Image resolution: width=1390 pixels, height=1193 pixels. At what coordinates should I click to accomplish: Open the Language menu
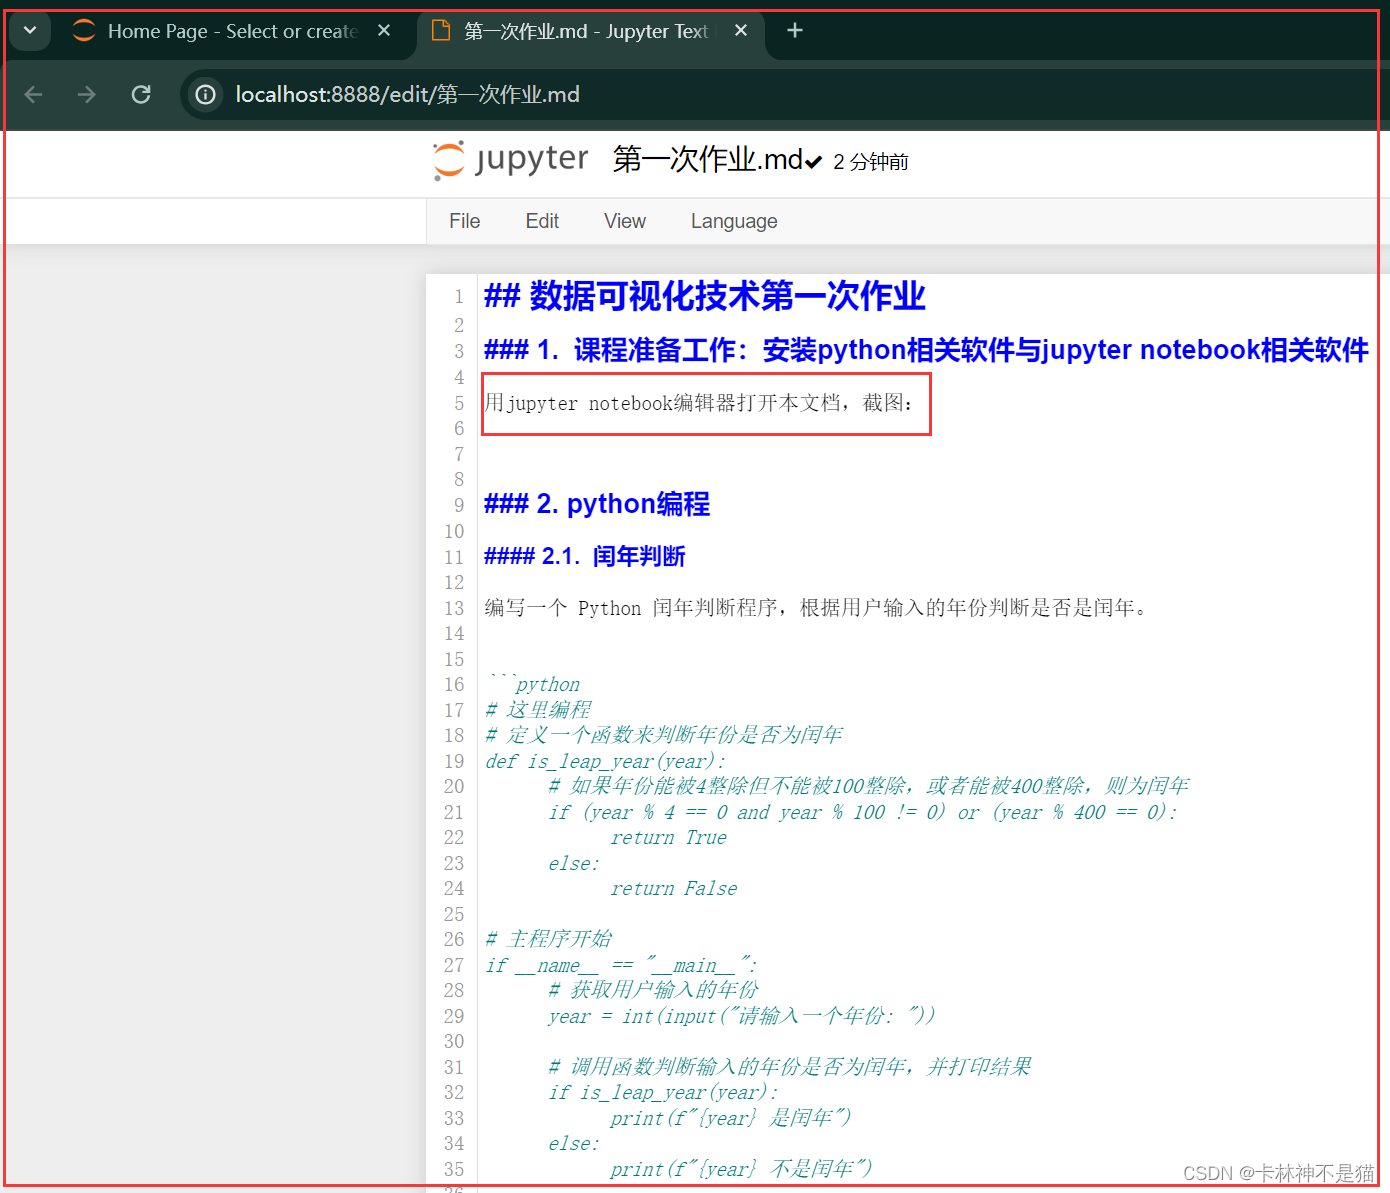pos(734,221)
